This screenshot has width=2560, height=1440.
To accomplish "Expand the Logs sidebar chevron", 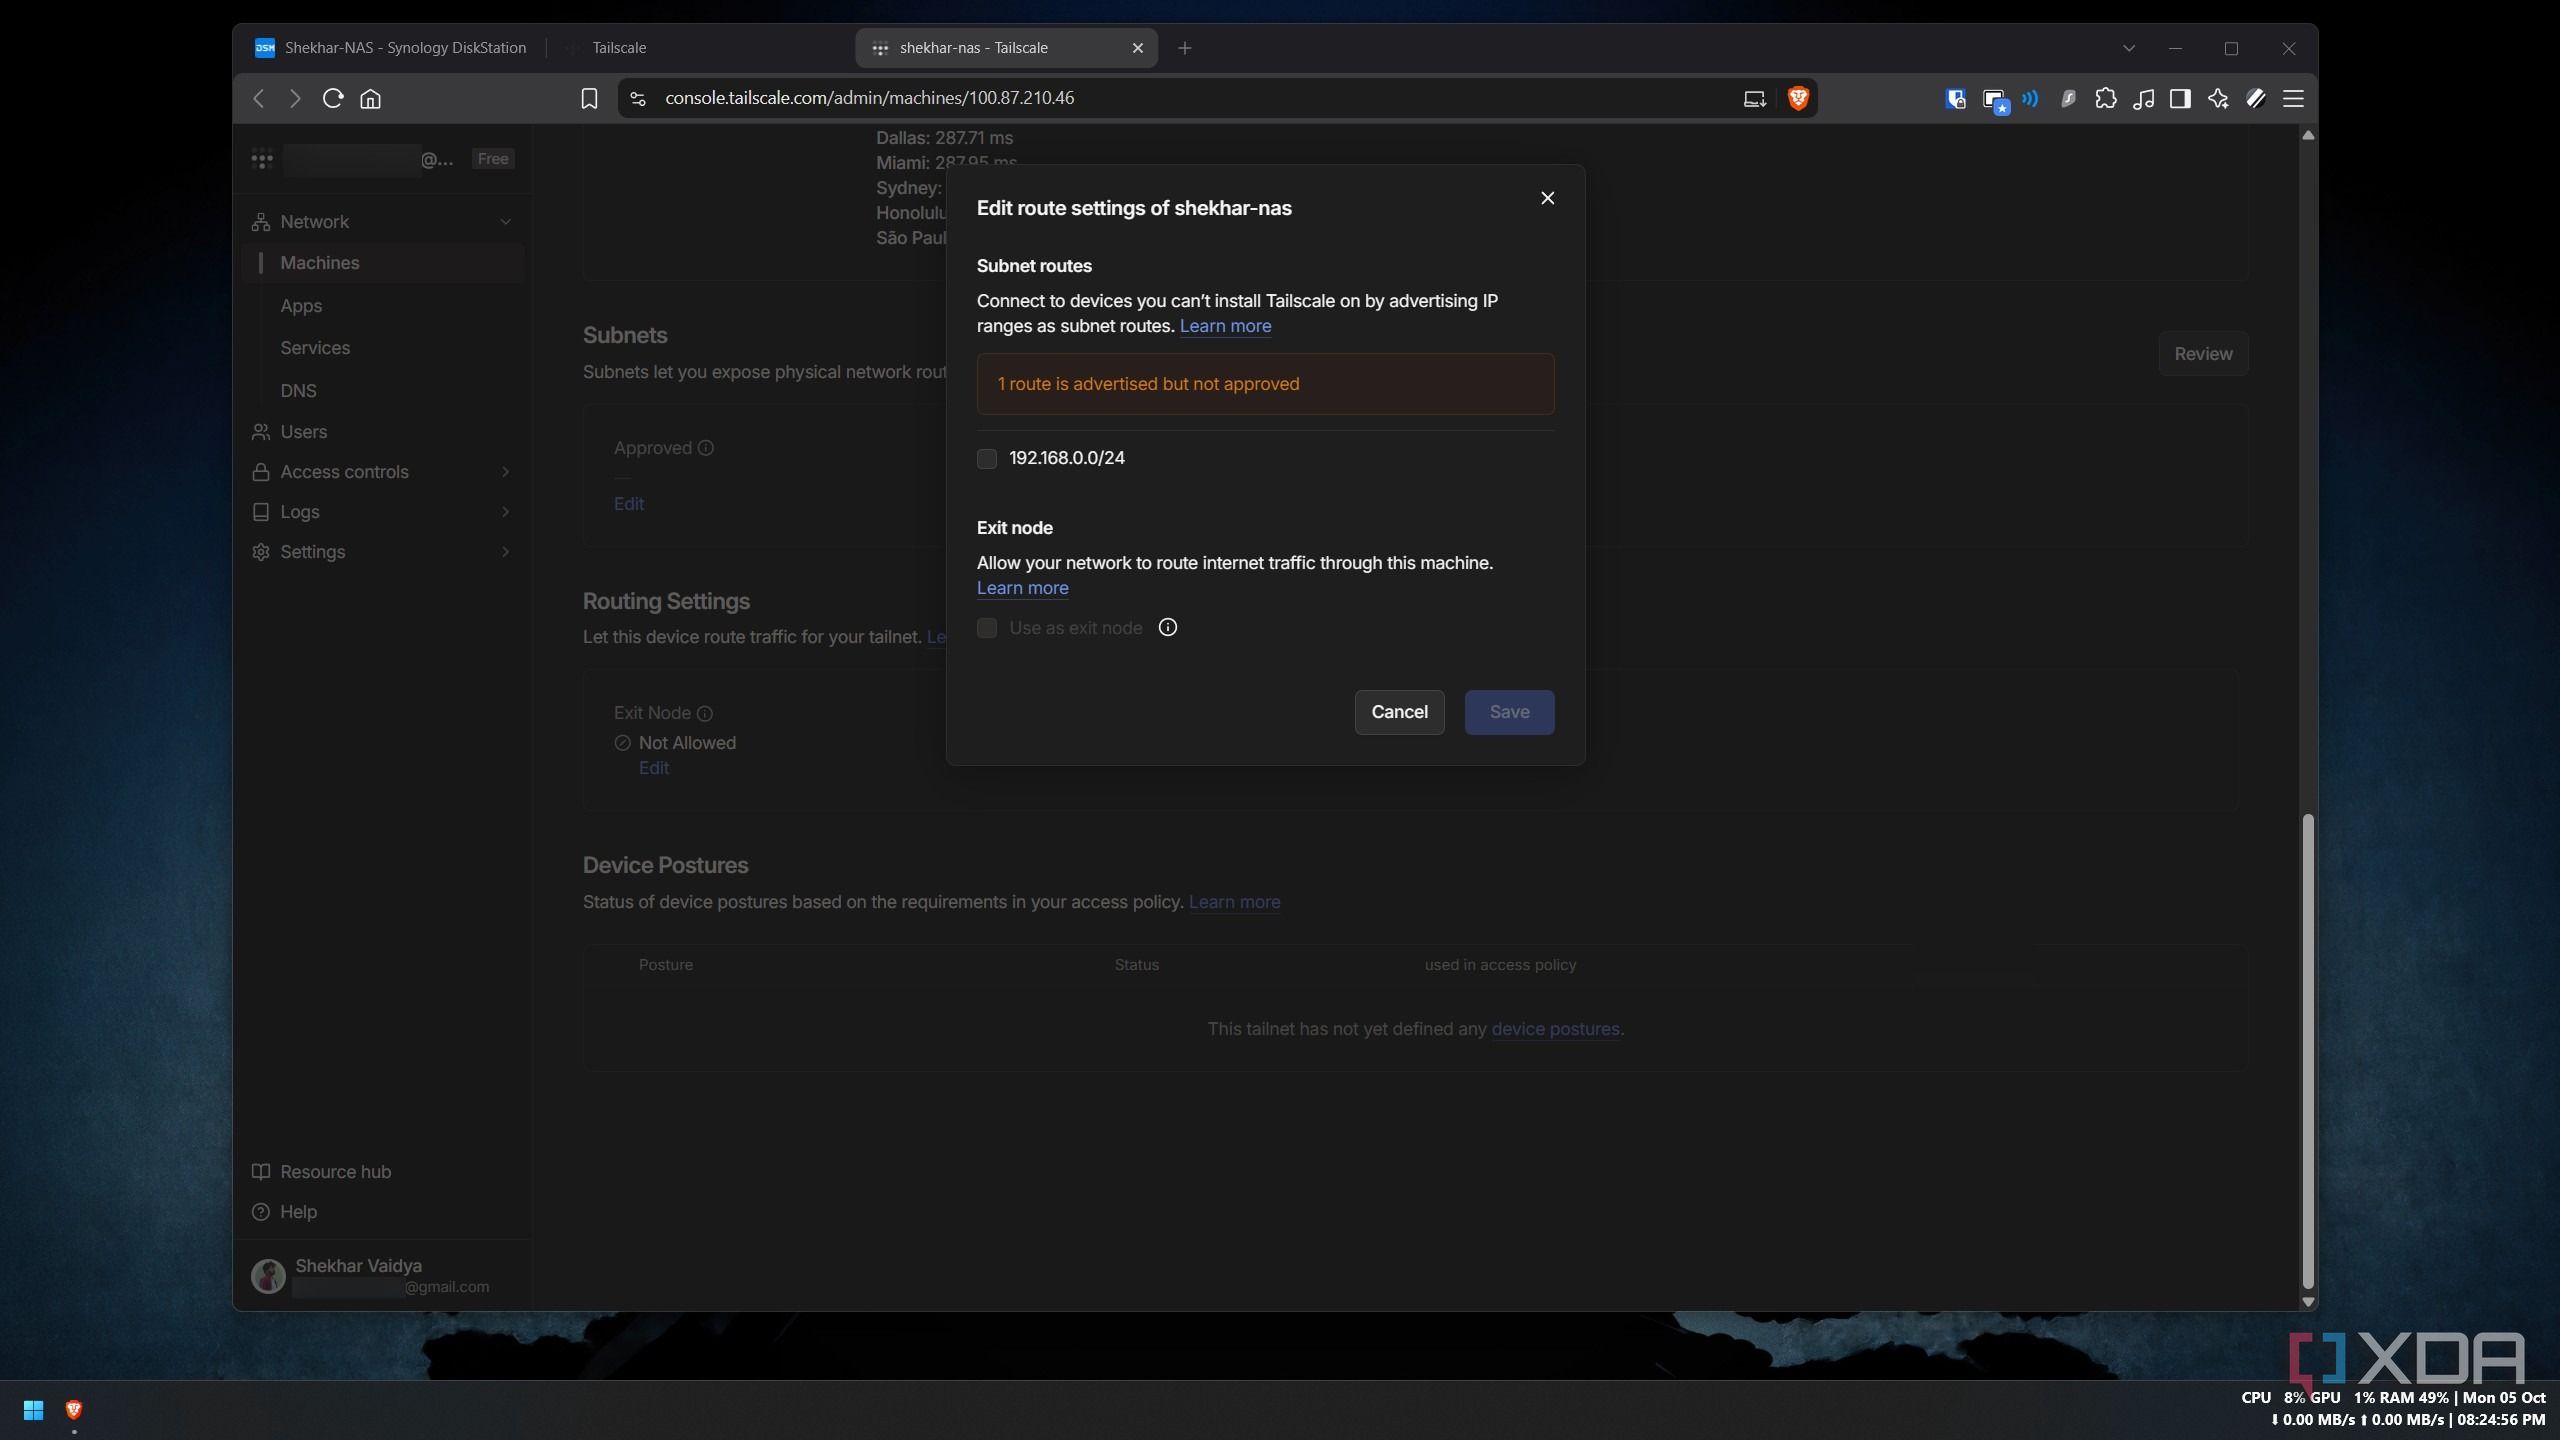I will (x=505, y=512).
